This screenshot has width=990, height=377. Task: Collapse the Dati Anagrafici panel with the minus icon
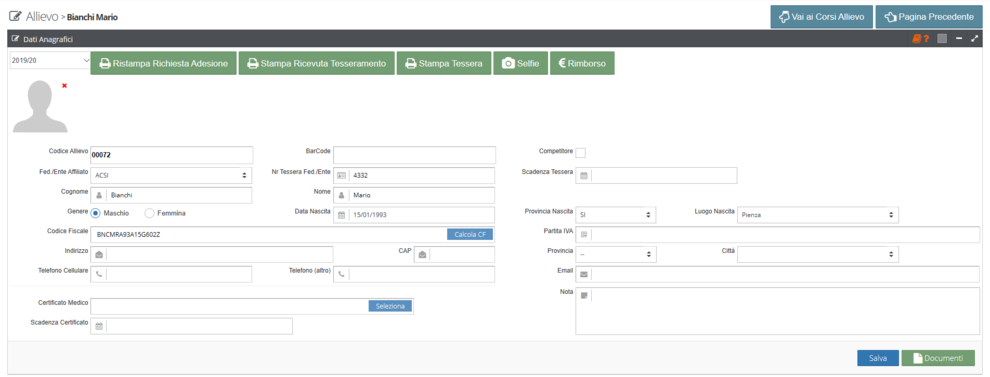959,39
